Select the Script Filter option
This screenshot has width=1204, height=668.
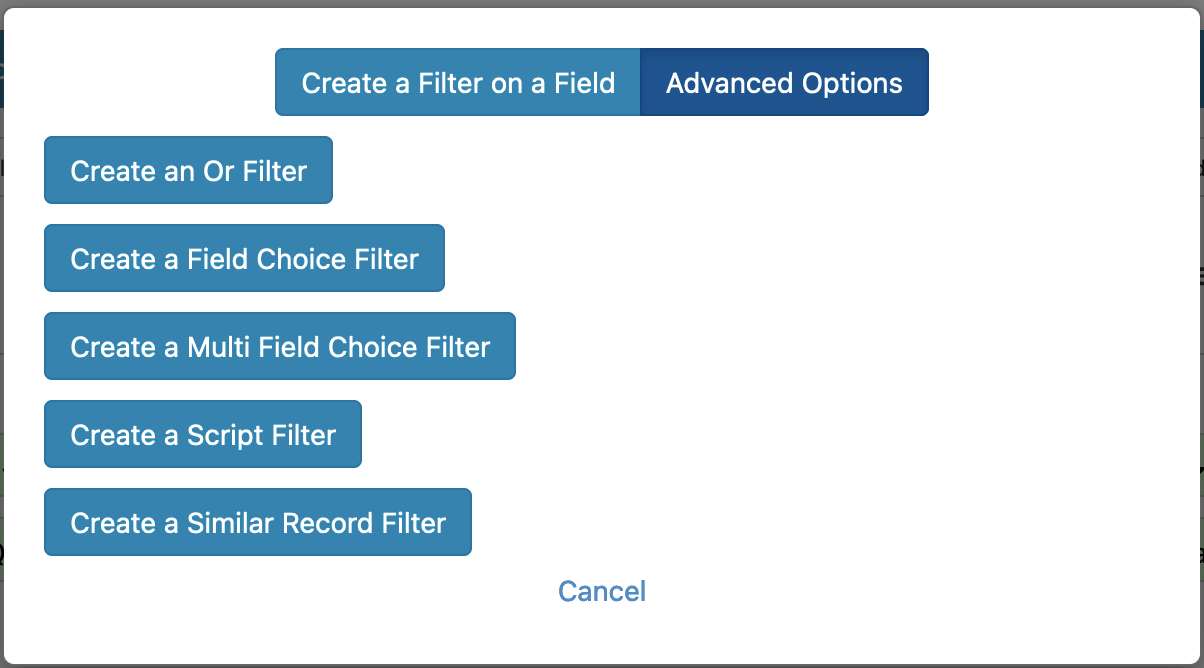pos(202,434)
